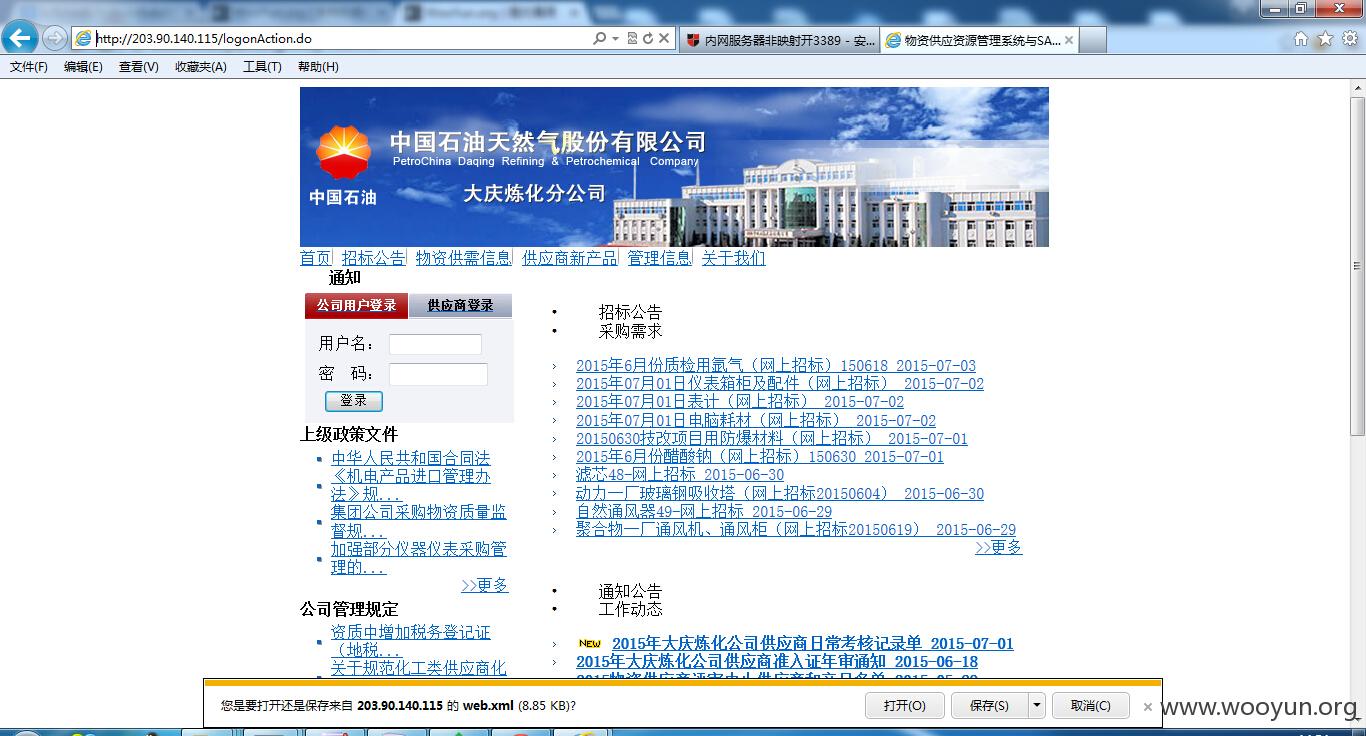The width and height of the screenshot is (1366, 736).
Task: Open the 工具(T) menu
Action: tap(262, 67)
